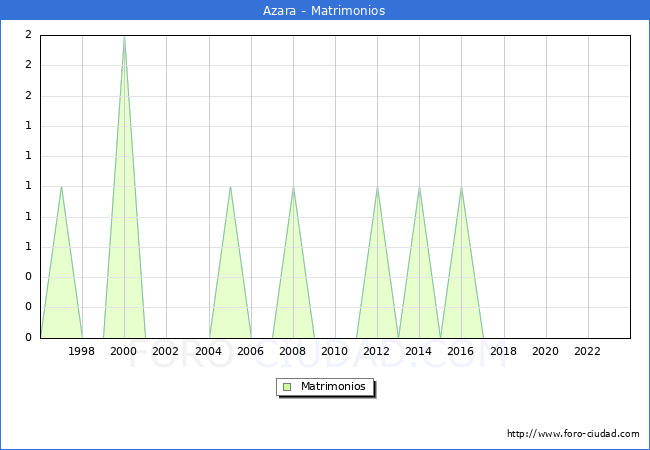Click the peak of the 2016 spike
Viewport: 650px width, 450px height.
[461, 187]
